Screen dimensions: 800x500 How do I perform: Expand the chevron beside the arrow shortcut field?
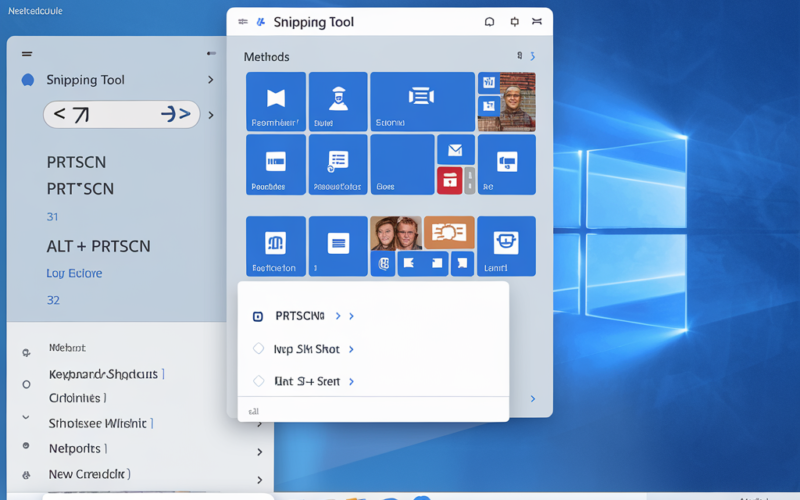(x=211, y=115)
